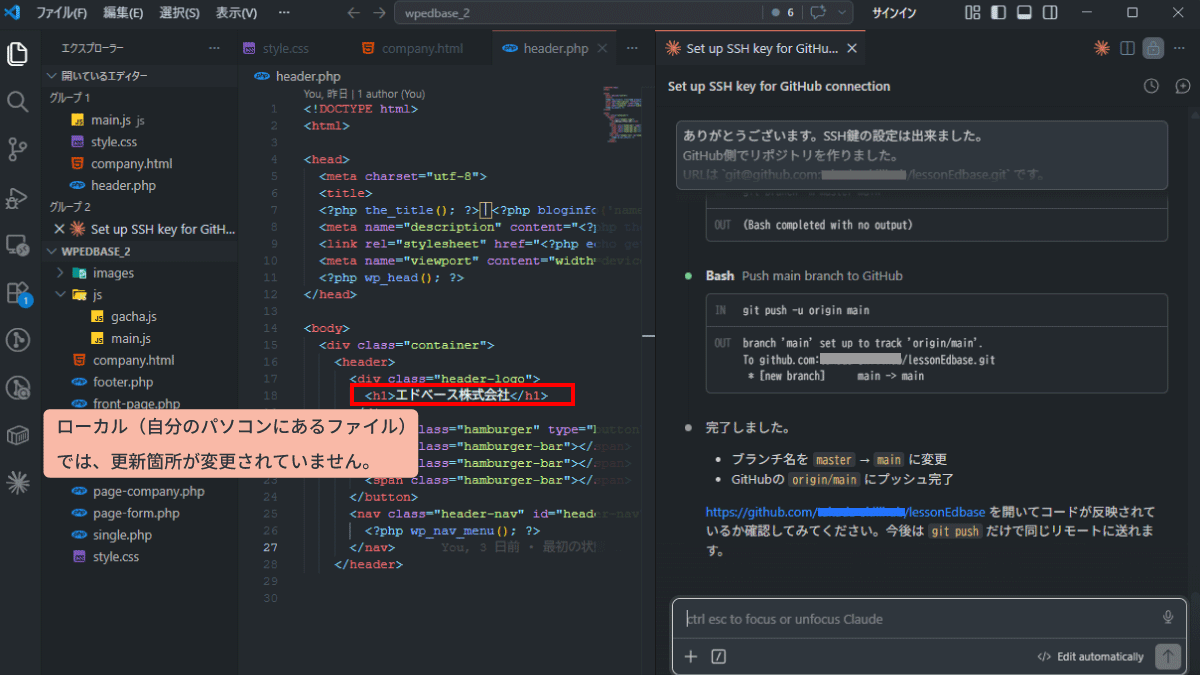The image size is (1200, 675).
Task: Open the Explorer view in activity bar
Action: [17, 53]
